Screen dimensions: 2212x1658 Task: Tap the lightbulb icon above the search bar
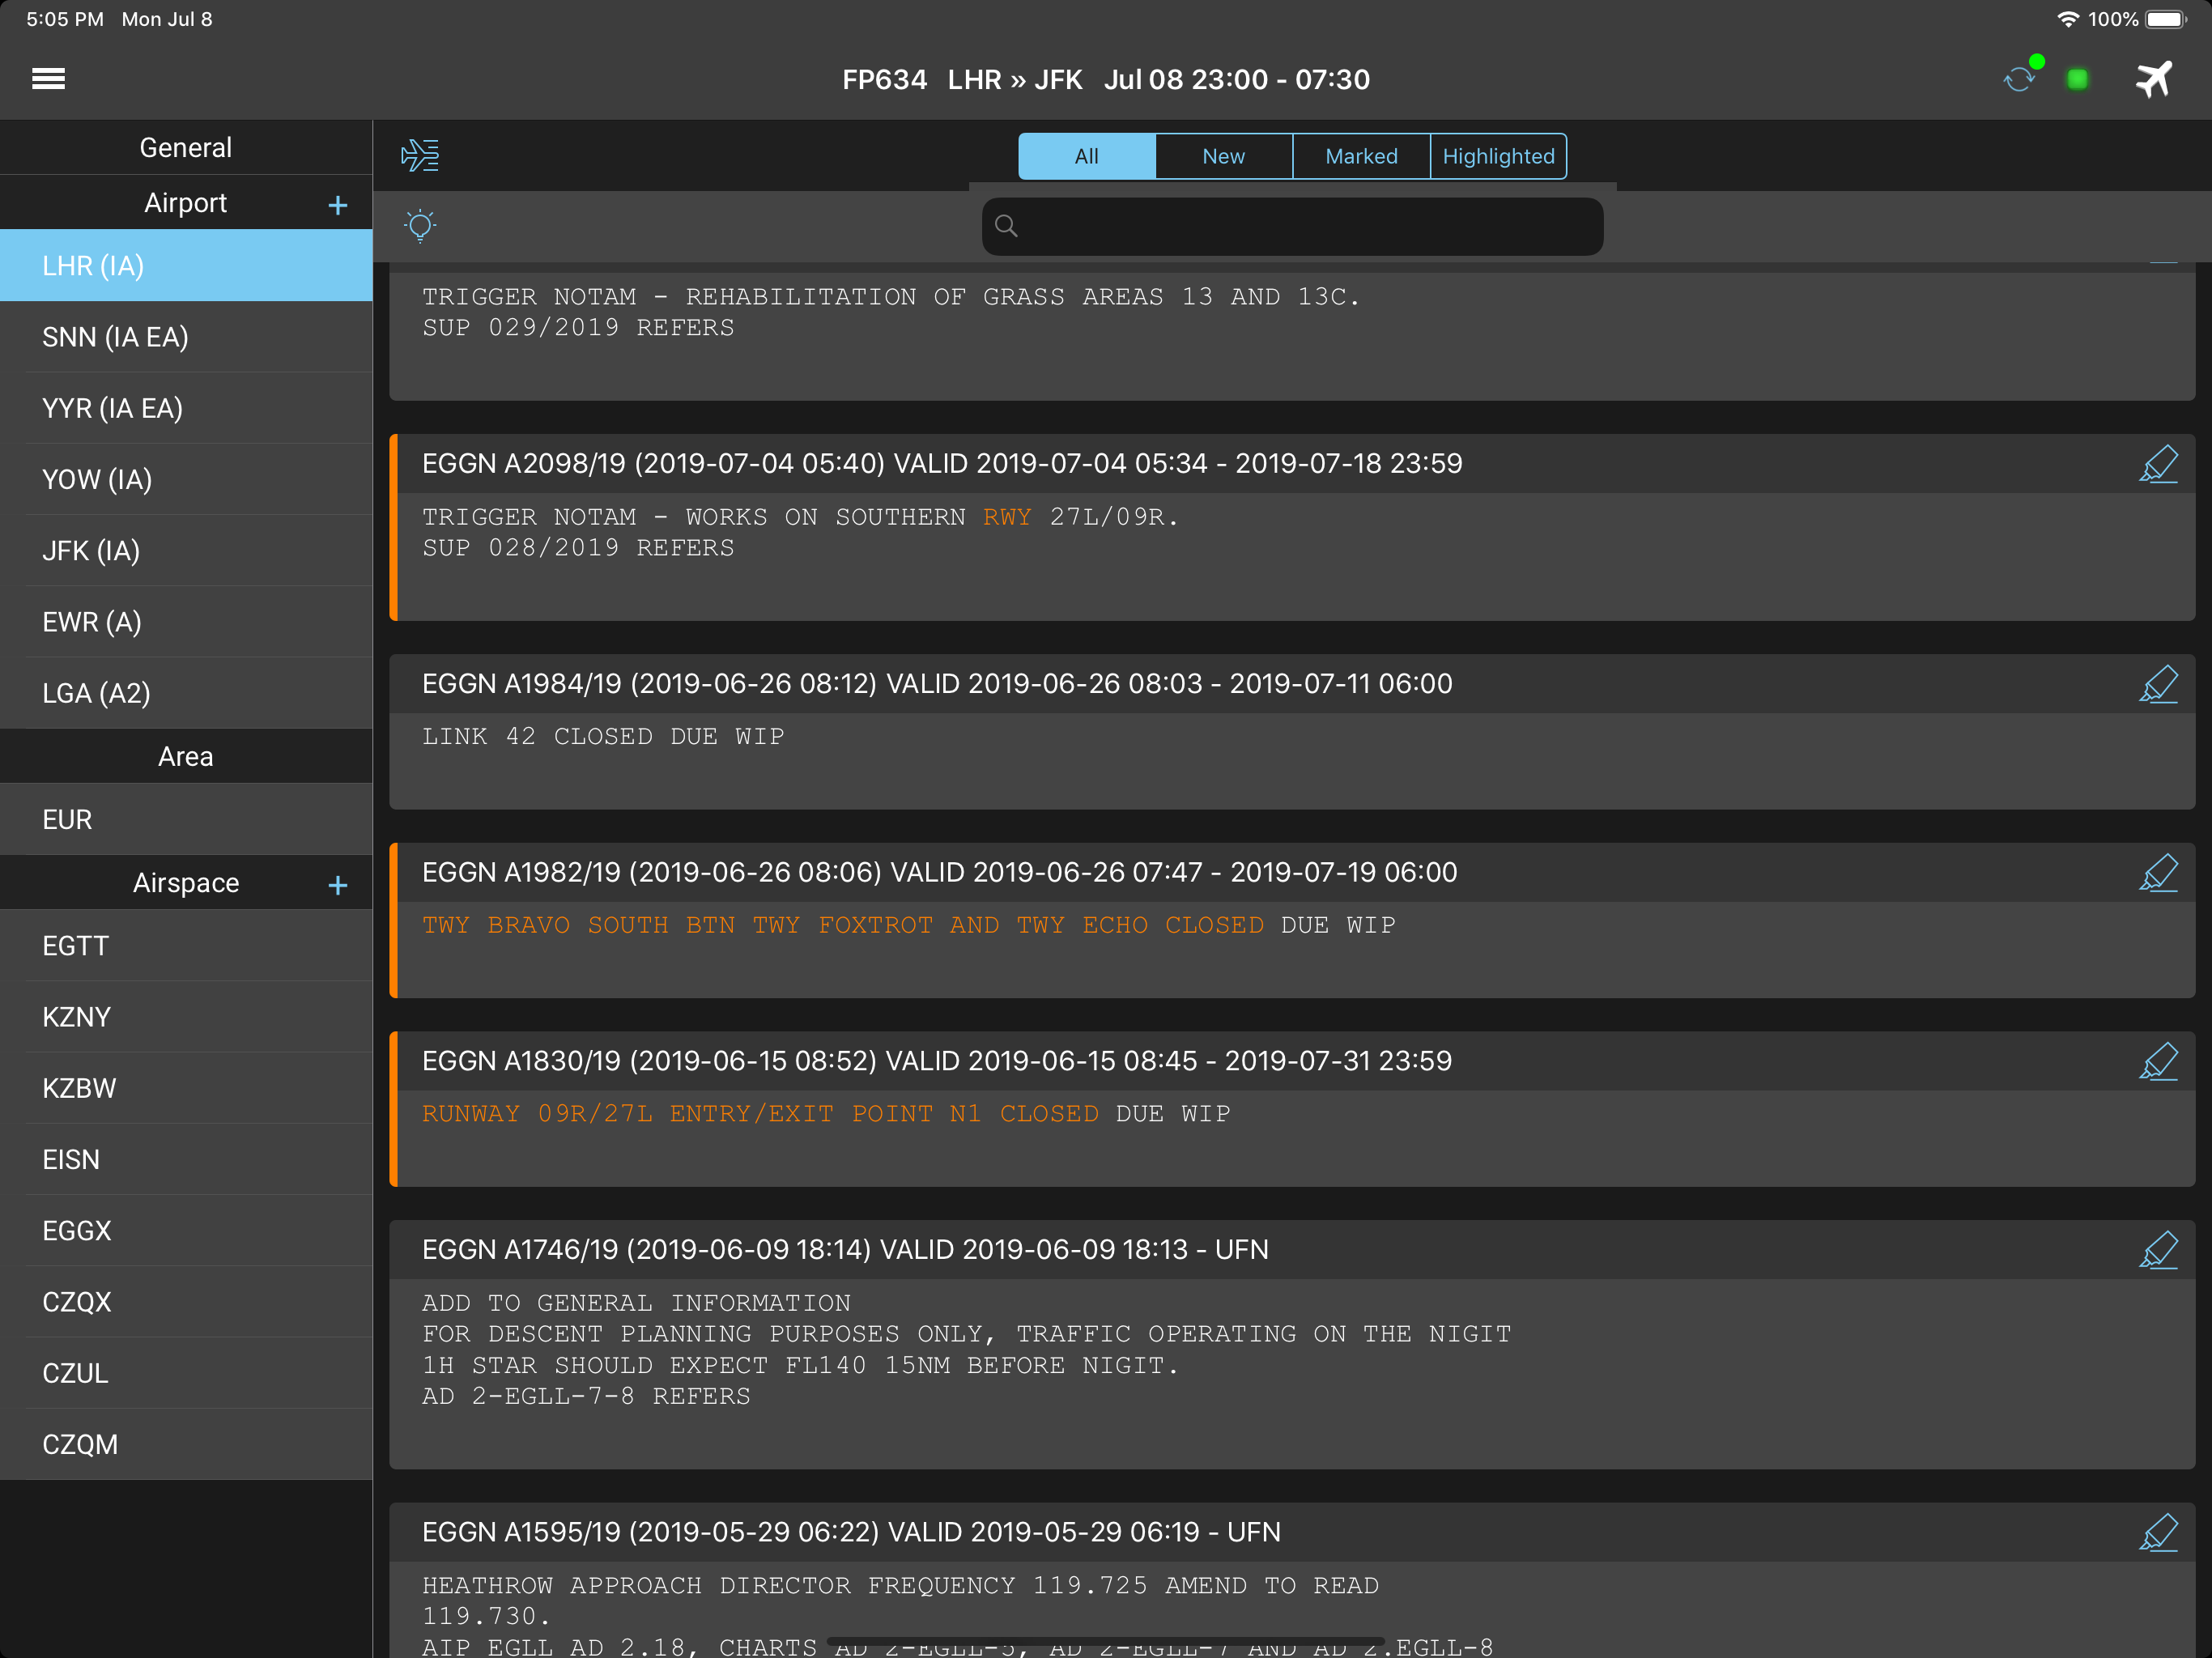pos(419,226)
